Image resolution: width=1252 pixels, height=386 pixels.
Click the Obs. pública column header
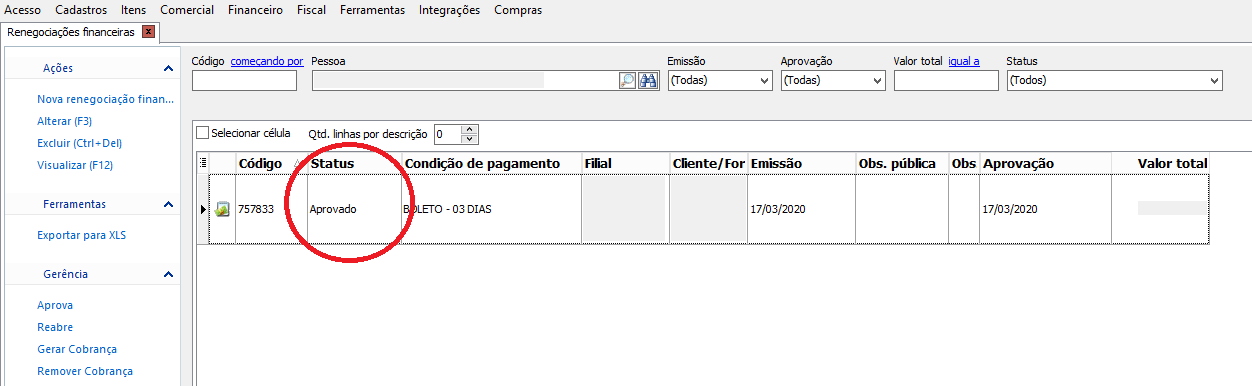902,163
